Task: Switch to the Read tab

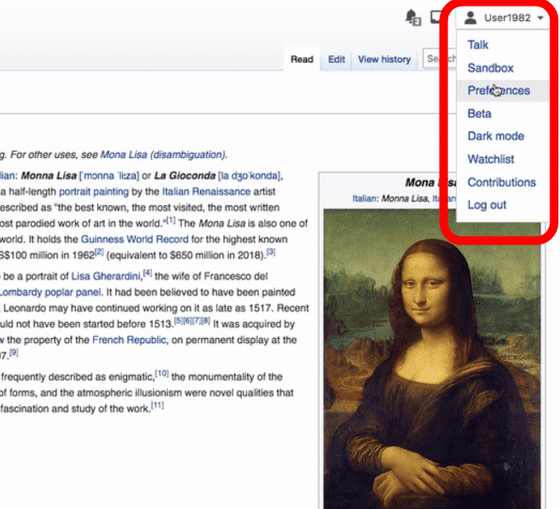Action: (x=302, y=59)
